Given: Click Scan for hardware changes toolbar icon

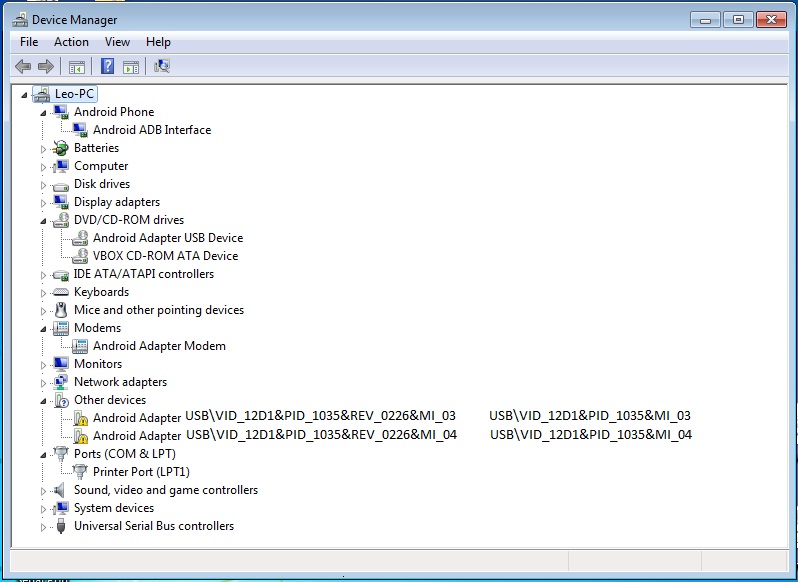Looking at the screenshot, I should point(162,66).
